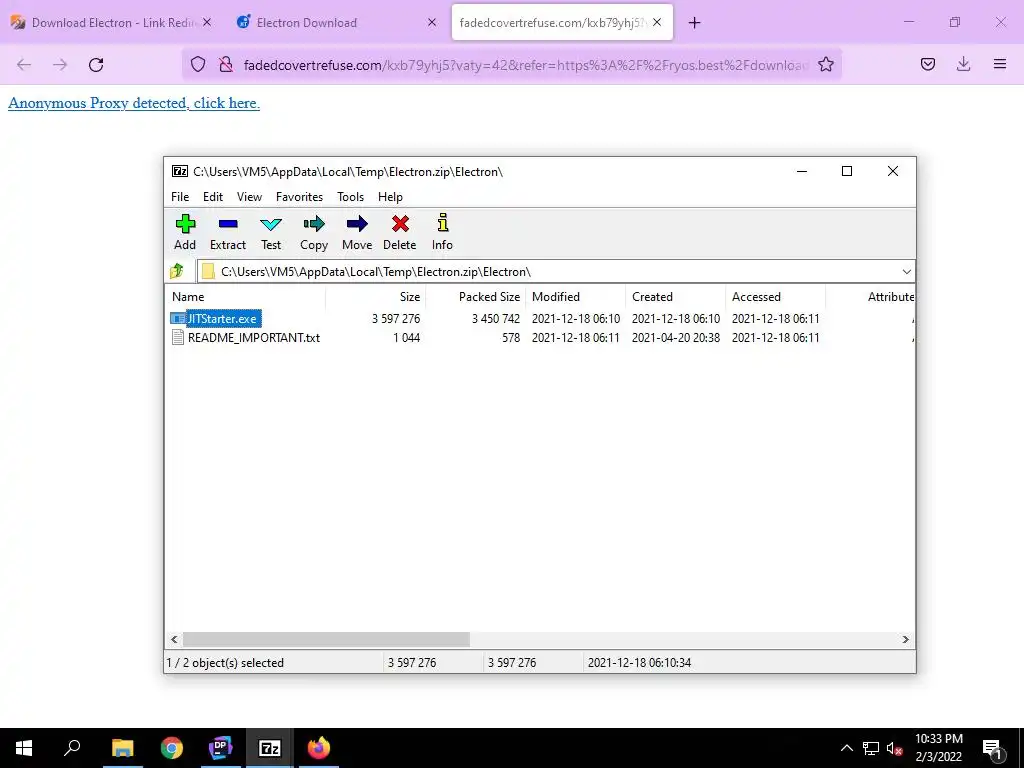Open a new Firefox tab
The width and height of the screenshot is (1024, 768).
click(694, 23)
